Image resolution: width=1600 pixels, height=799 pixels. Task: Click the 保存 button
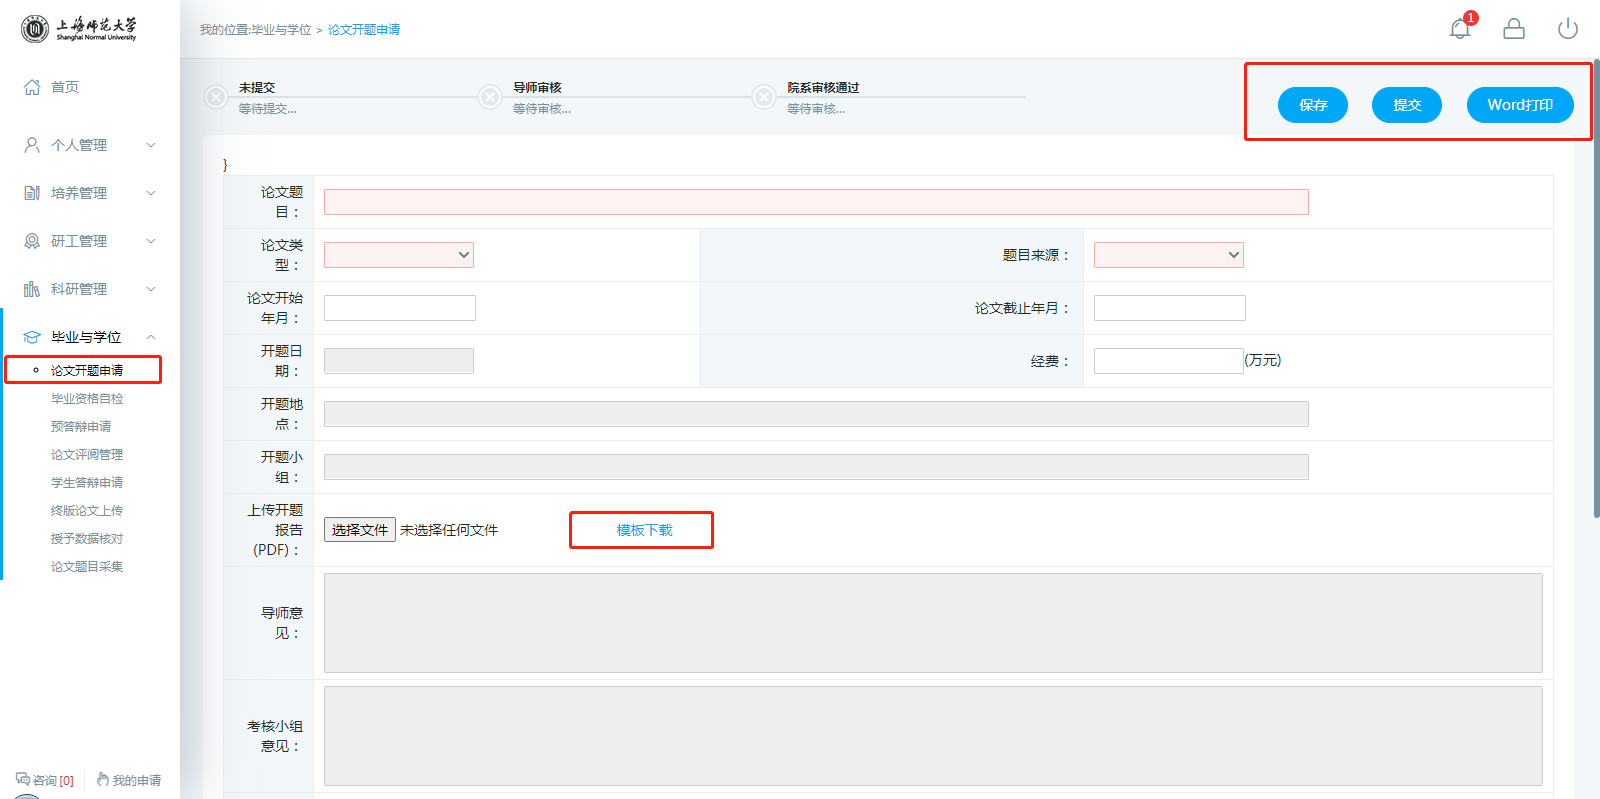pos(1312,105)
